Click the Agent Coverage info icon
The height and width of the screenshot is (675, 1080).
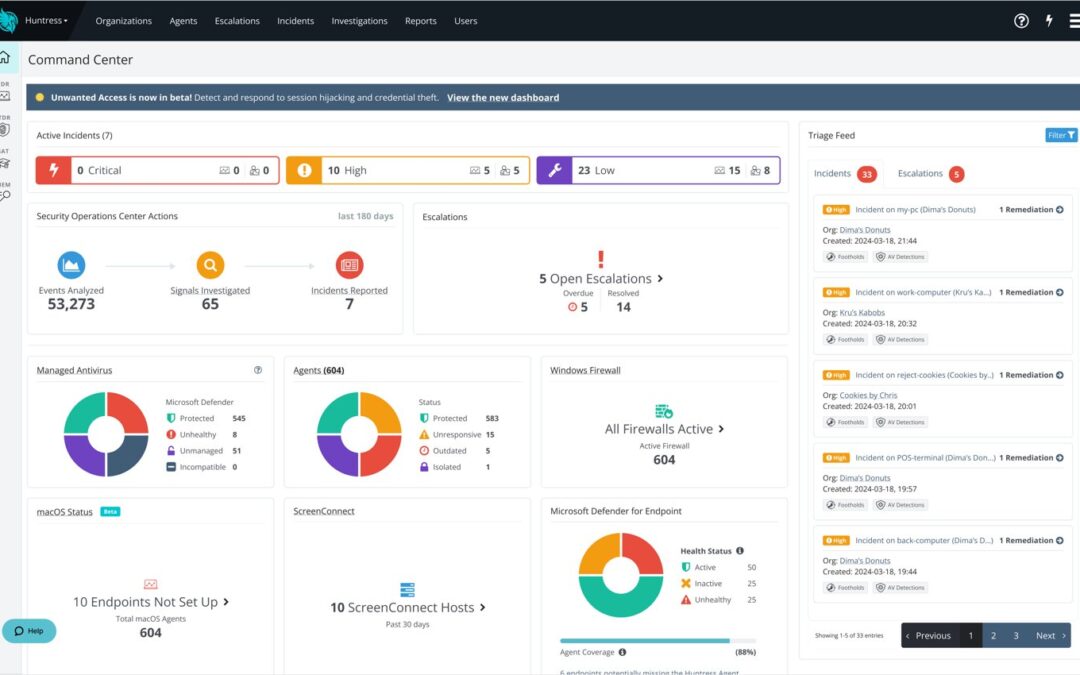[622, 652]
